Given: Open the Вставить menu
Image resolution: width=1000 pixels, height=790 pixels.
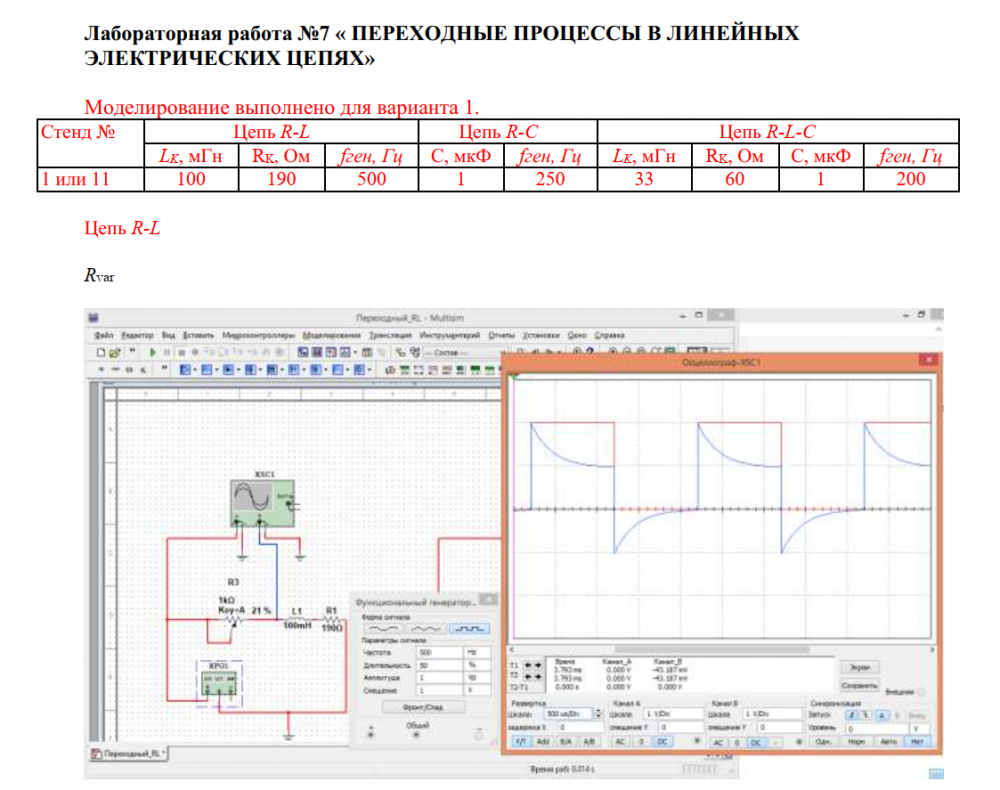Looking at the screenshot, I should pyautogui.click(x=198, y=335).
